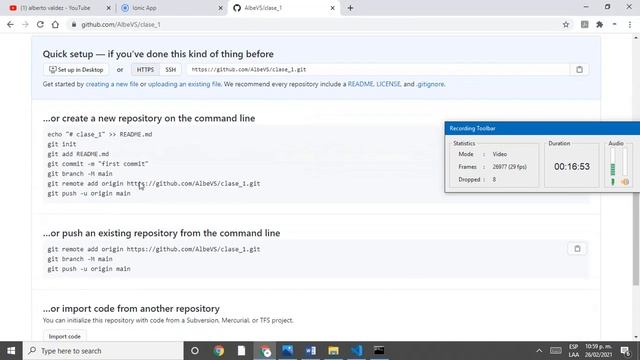640x360 pixels.
Task: Show hidden system tray icons
Action: point(539,351)
